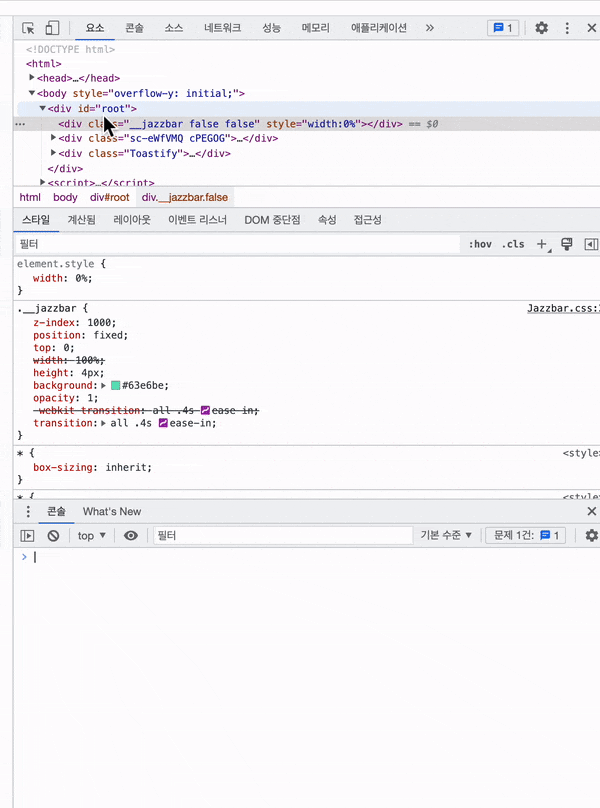Screen dimensions: 600x808
Task: Switch to the 네트워크 panel tab
Action: point(222,28)
